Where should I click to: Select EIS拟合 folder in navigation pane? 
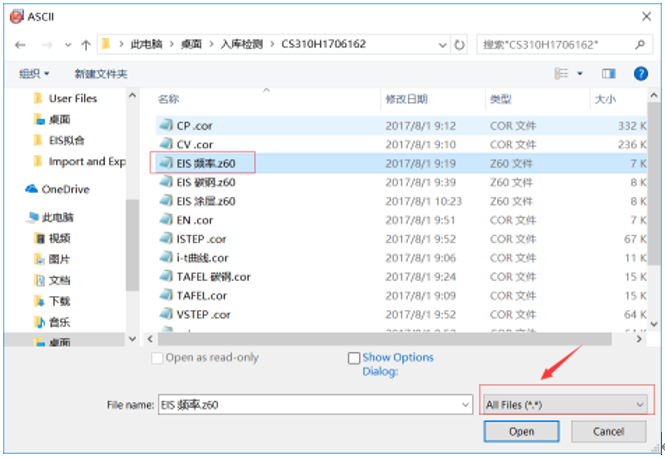click(59, 140)
